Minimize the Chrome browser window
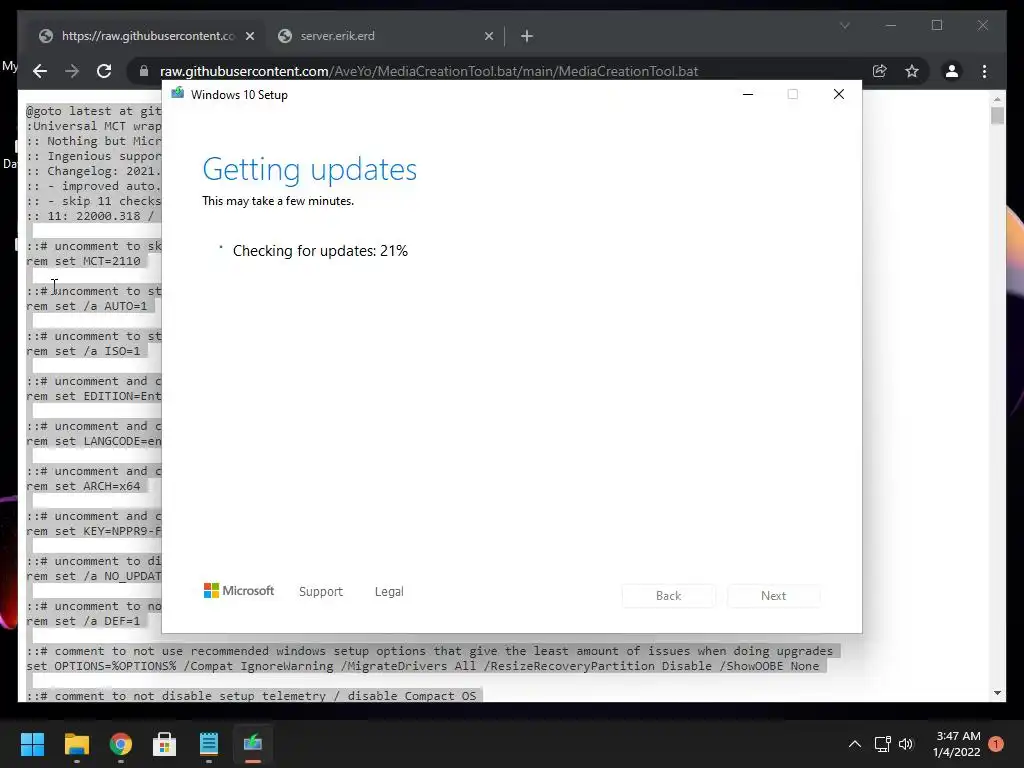 tap(891, 25)
